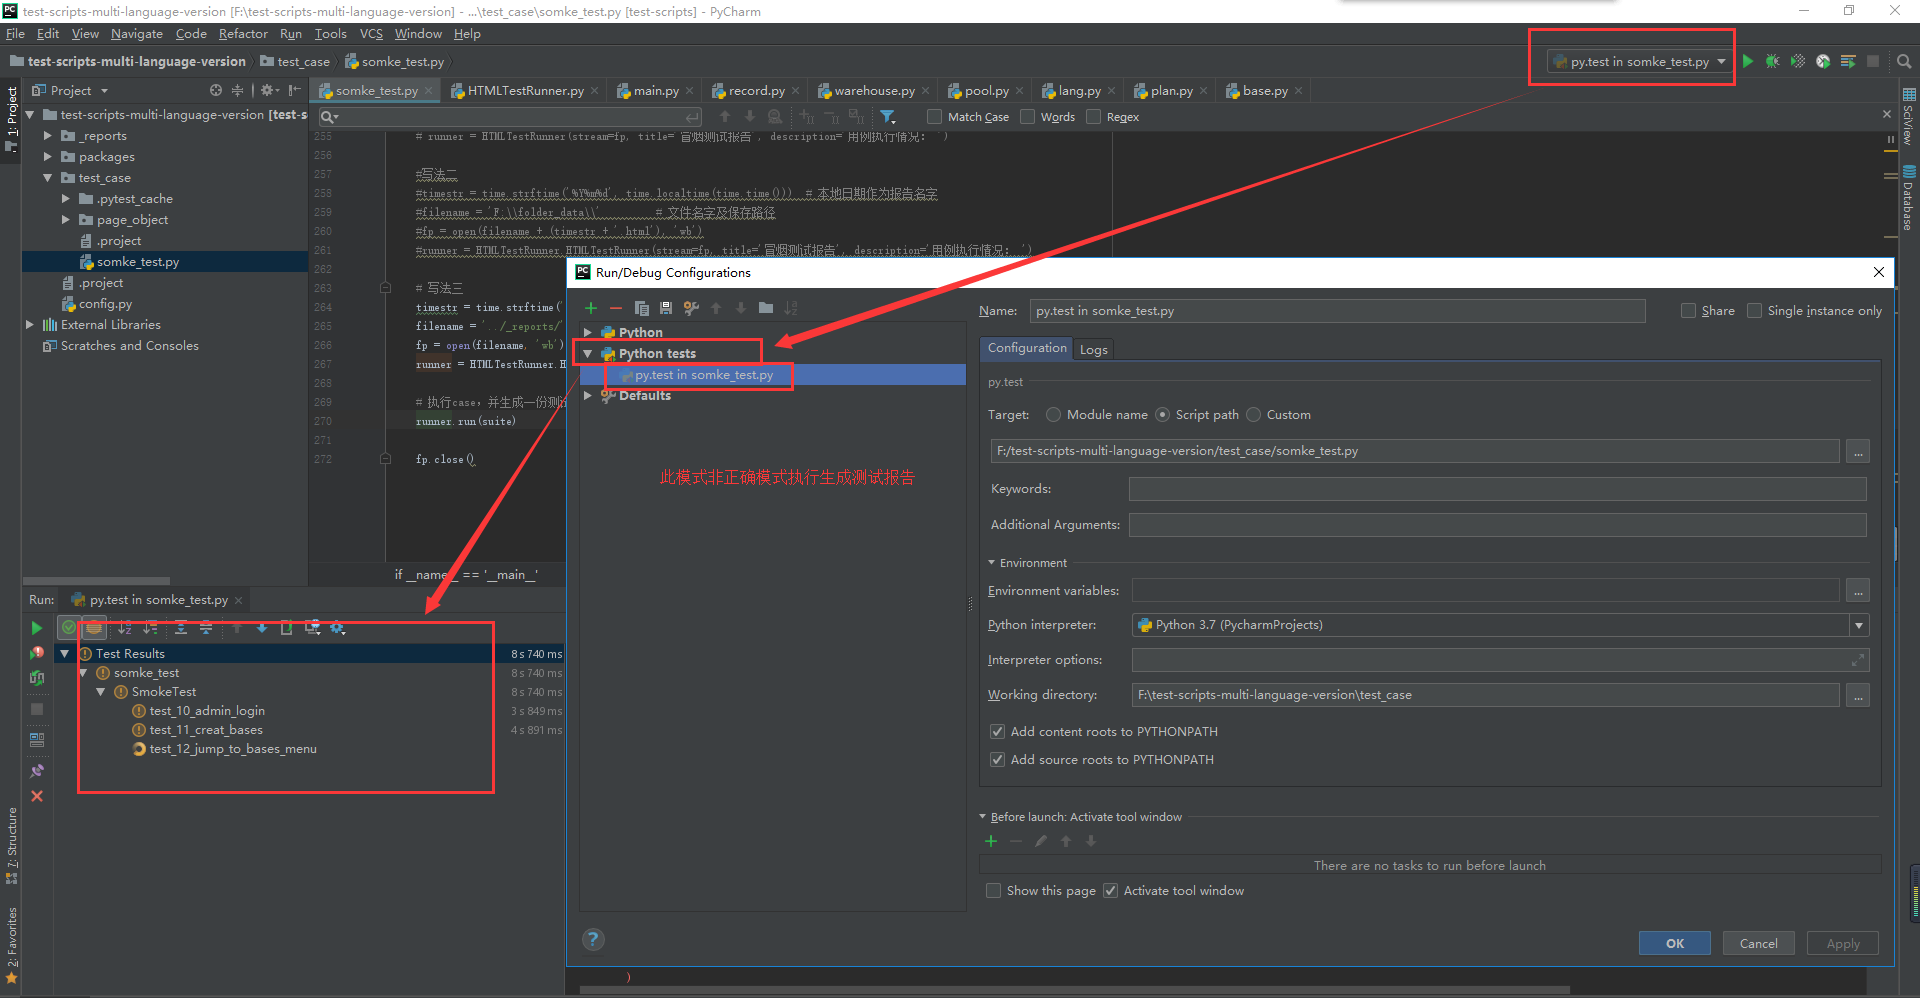Image resolution: width=1920 pixels, height=998 pixels.
Task: Sort test results by duration
Action: 150,628
